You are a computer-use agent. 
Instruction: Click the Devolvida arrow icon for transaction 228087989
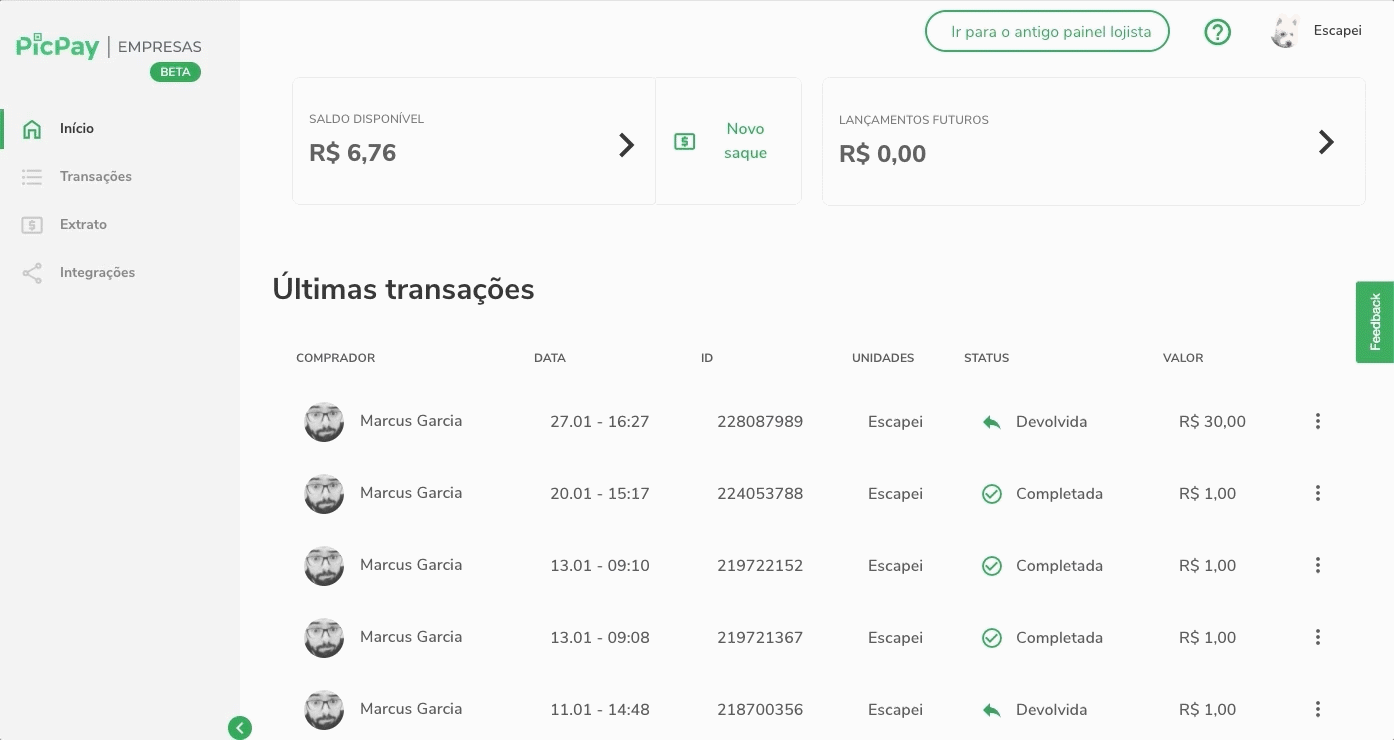991,422
